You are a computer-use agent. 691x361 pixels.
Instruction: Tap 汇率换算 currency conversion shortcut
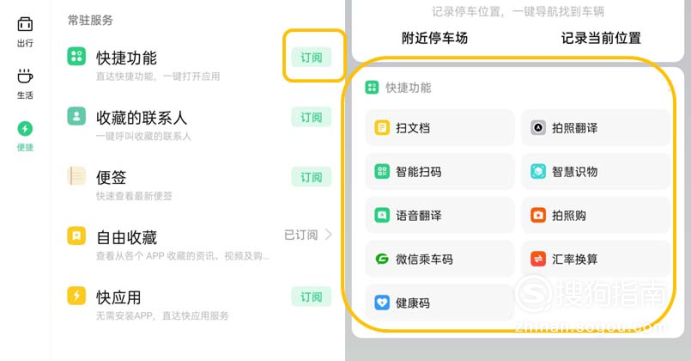[x=596, y=259]
